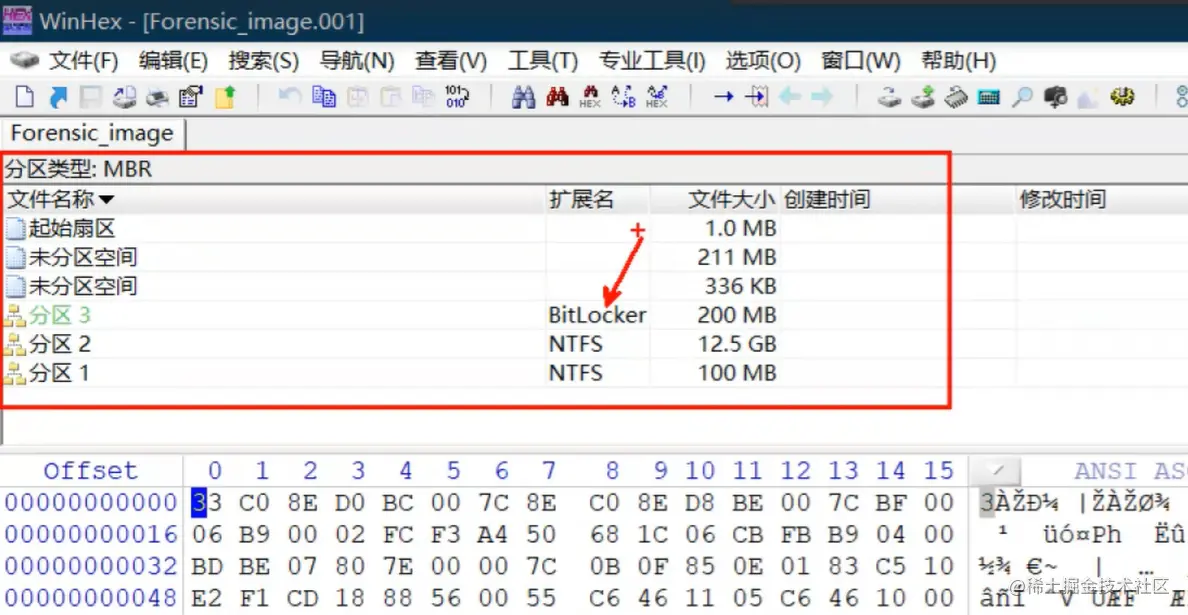Launch the calculator tool icon
Image resolution: width=1188 pixels, height=615 pixels.
pos(988,97)
